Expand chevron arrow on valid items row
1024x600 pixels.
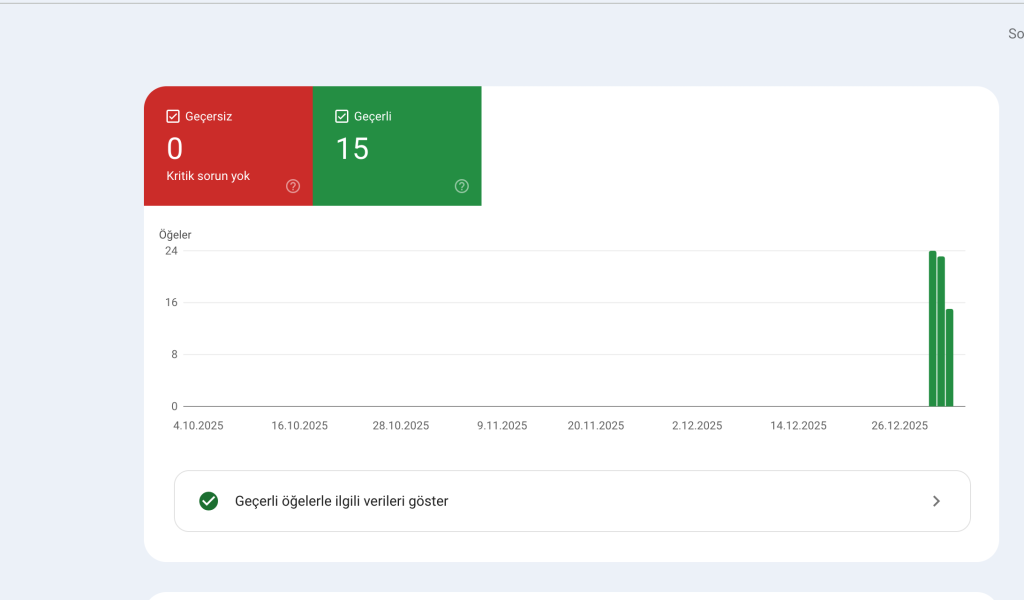click(x=936, y=501)
